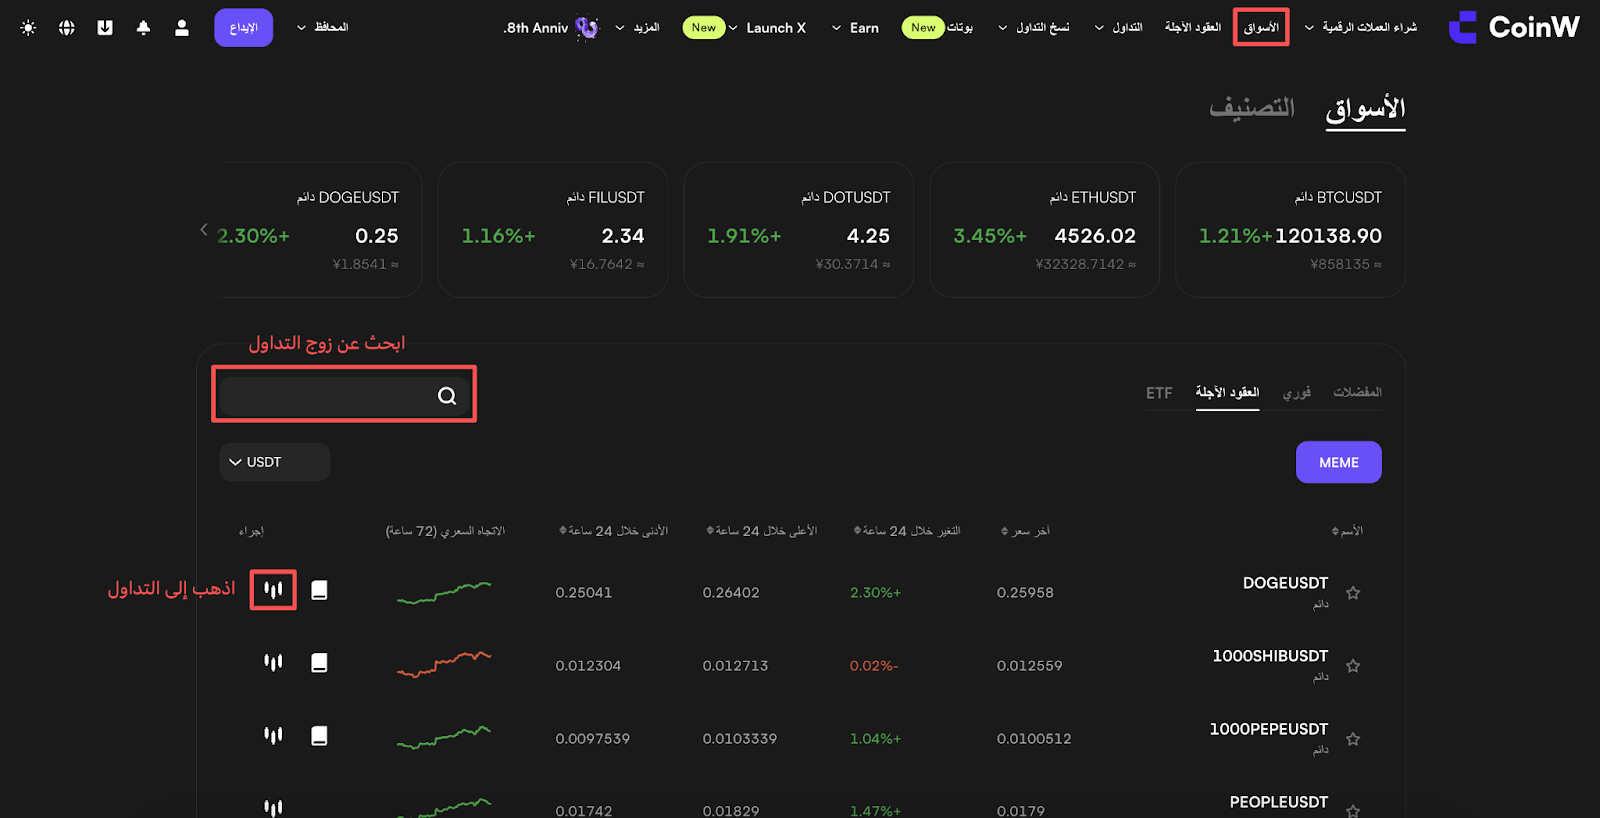1600x818 pixels.
Task: Open the 8th Anniv promotion
Action: pos(551,28)
